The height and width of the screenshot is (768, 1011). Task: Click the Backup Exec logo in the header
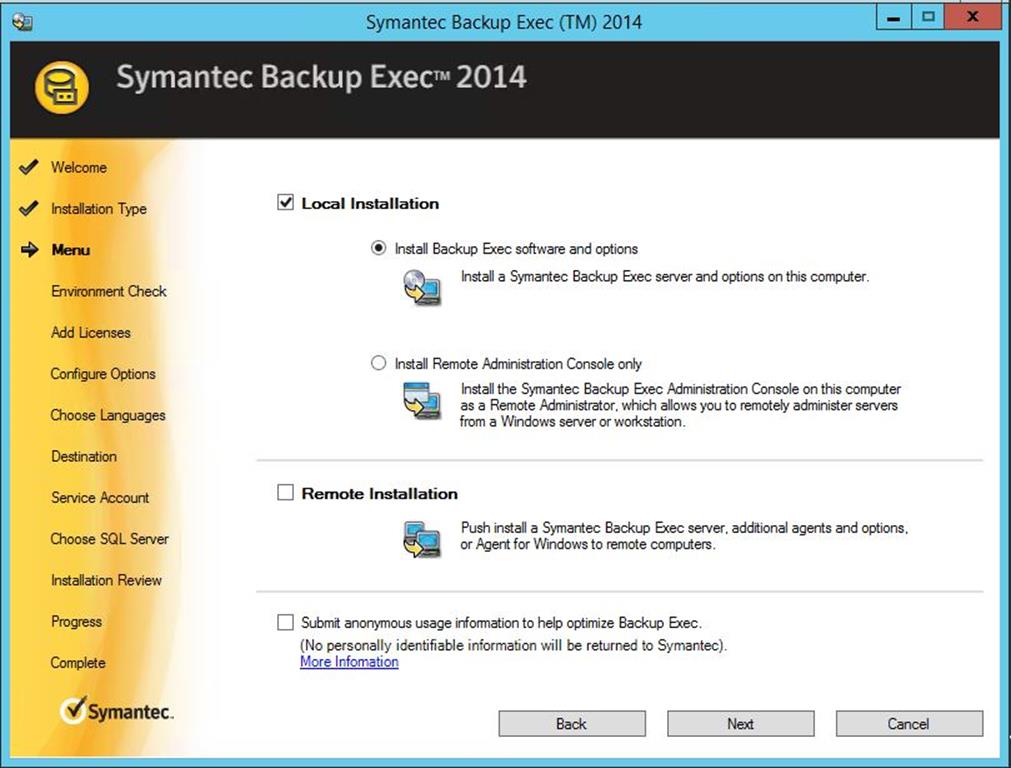[x=61, y=88]
